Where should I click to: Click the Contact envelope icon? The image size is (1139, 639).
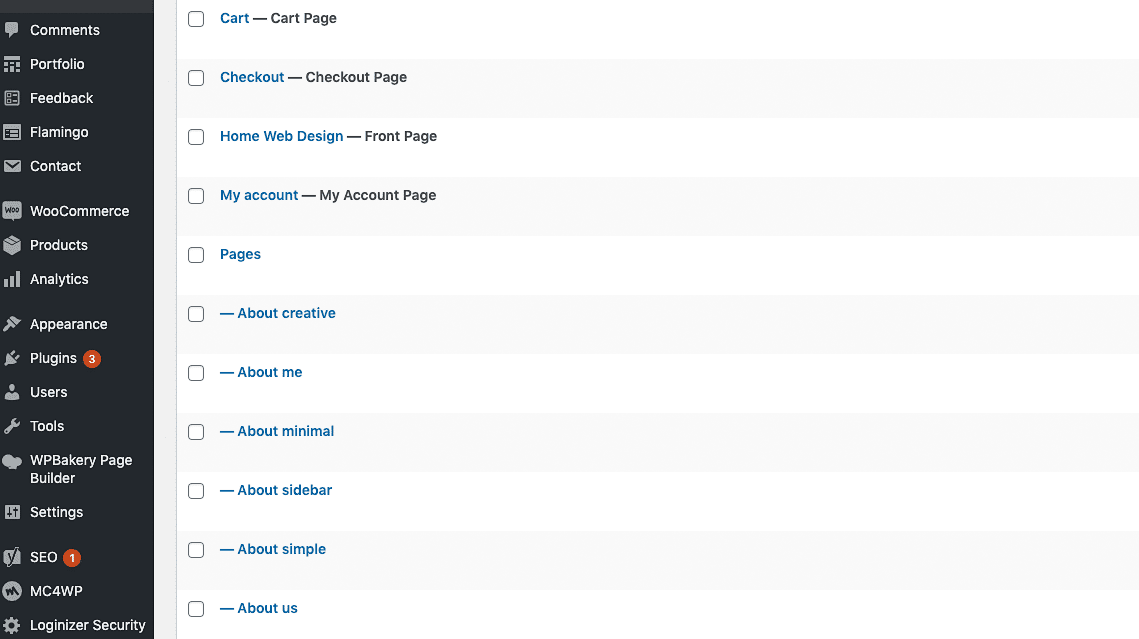click(x=12, y=166)
